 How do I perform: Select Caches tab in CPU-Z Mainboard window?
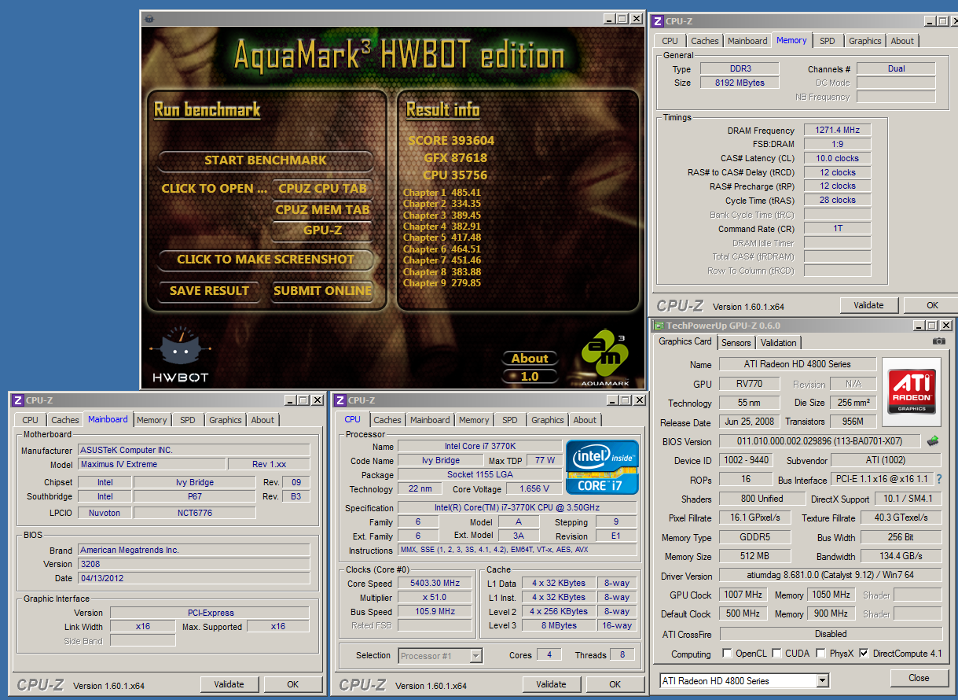click(65, 420)
